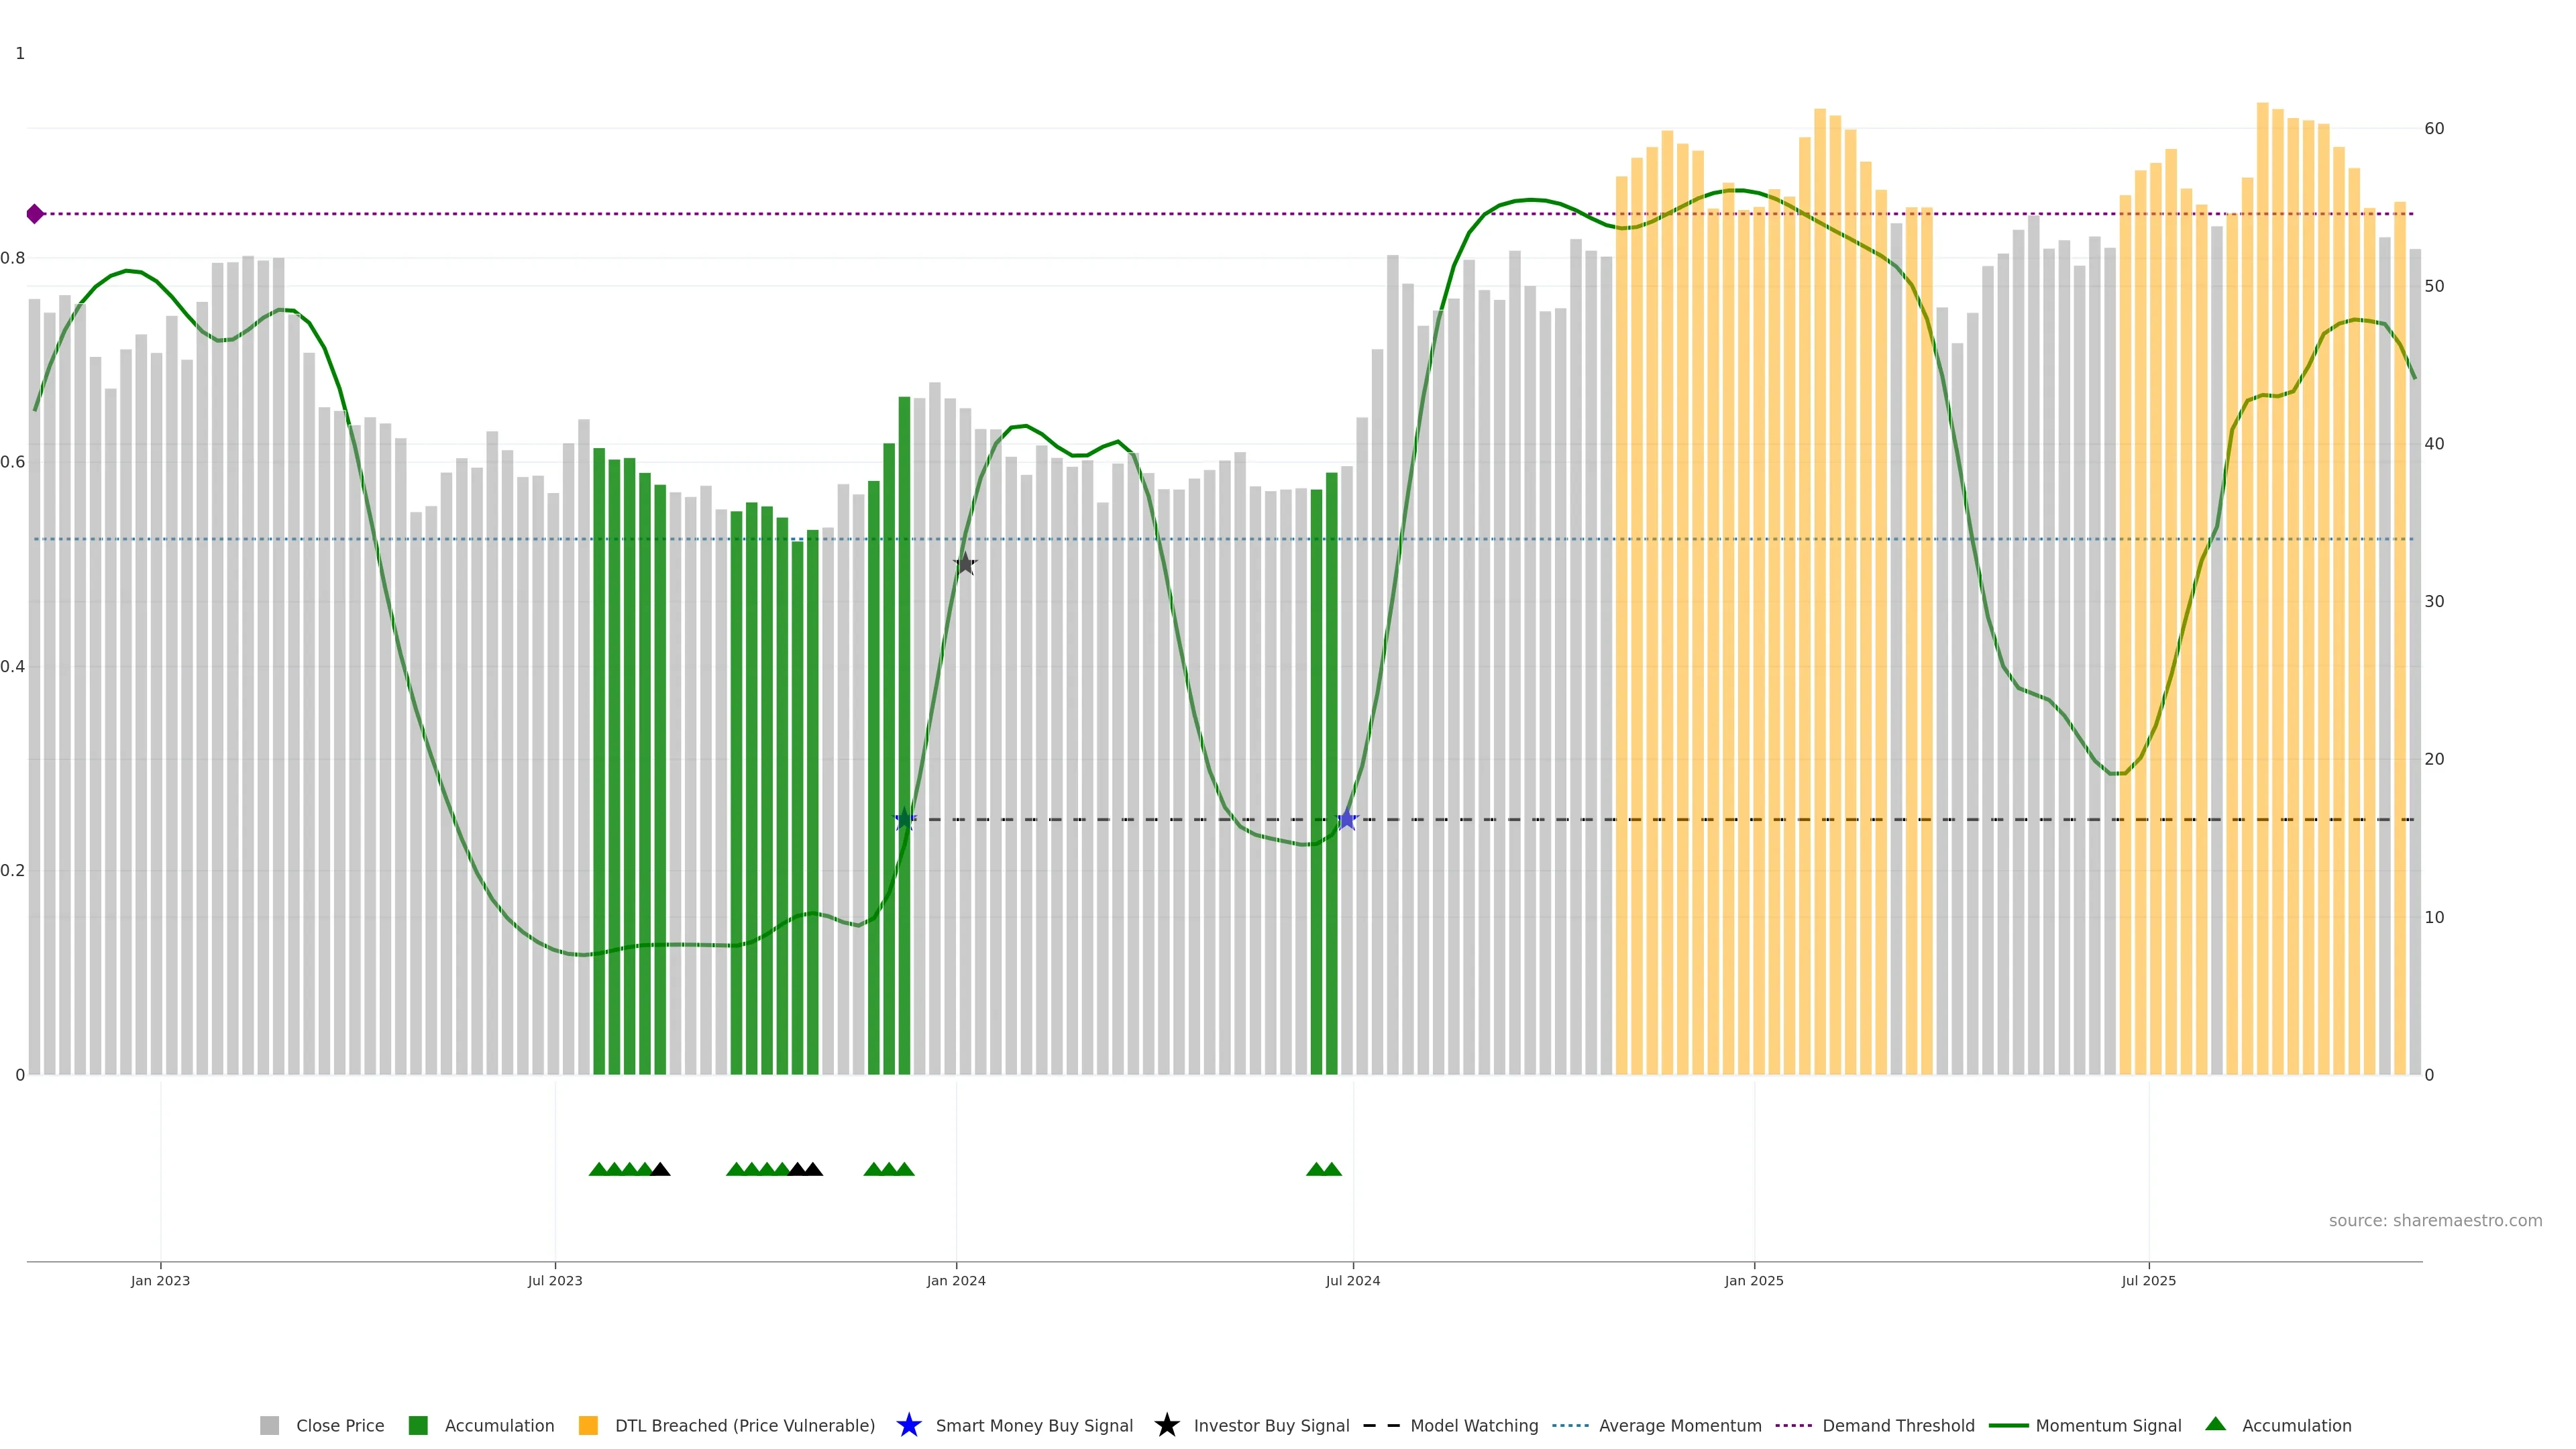Click the Momentum Signal legend label
Viewport: 2576px width, 1449px height.
click(x=2107, y=1425)
